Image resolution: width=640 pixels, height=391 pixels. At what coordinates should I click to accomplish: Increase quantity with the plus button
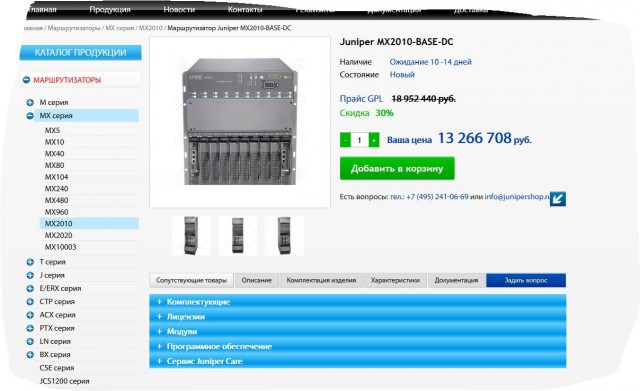(x=373, y=140)
